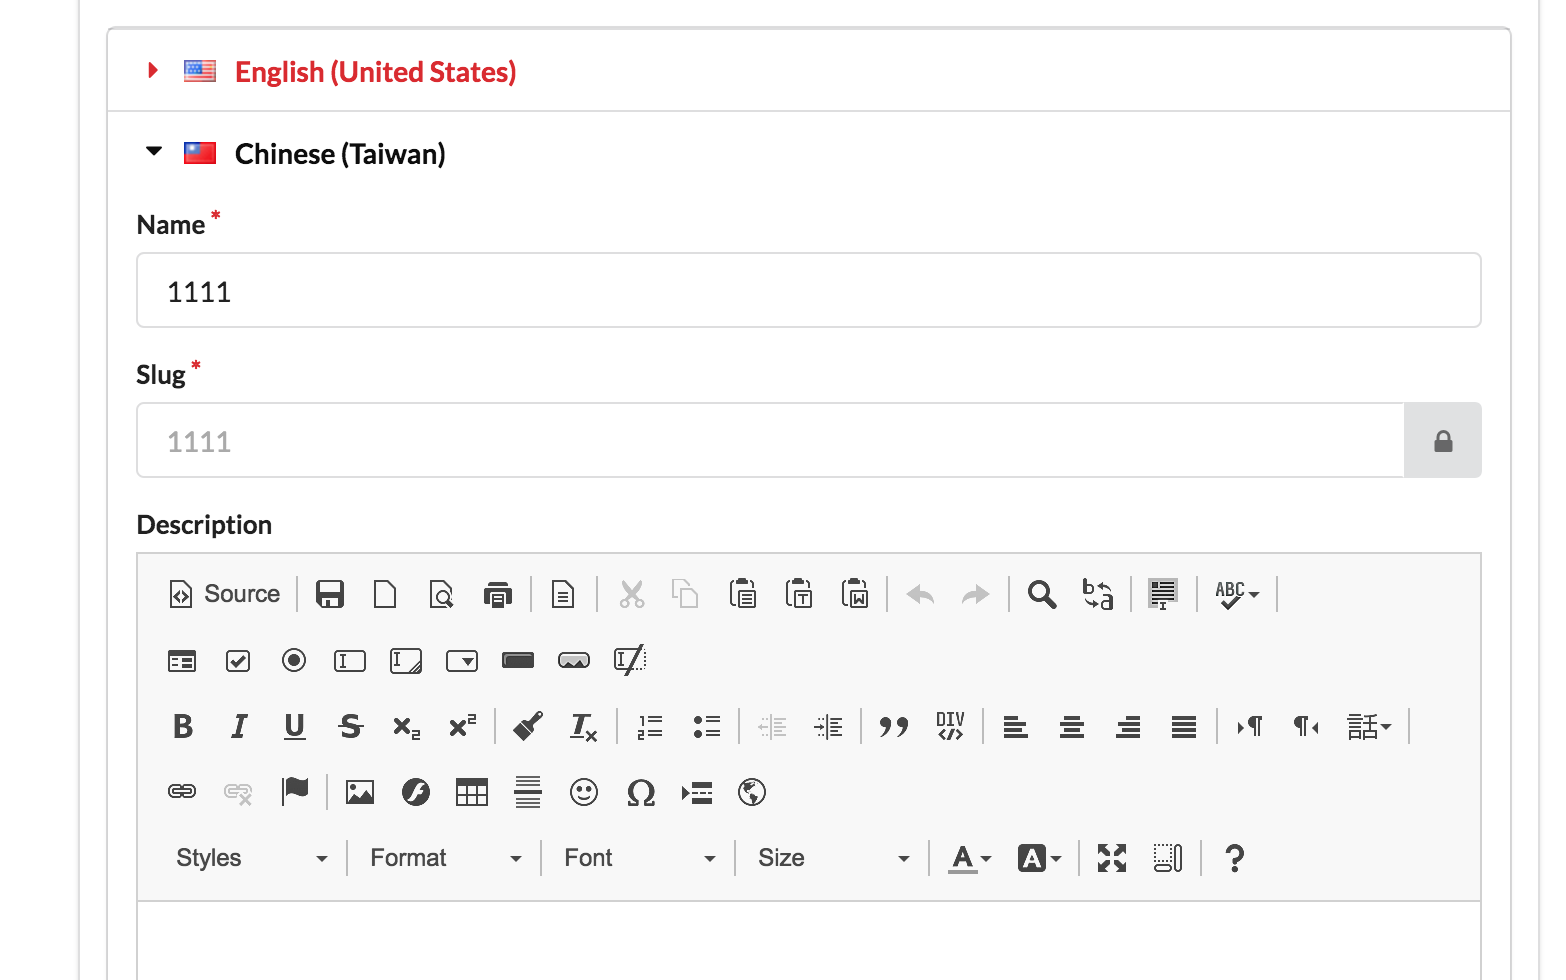Justify text alignment
Image resolution: width=1566 pixels, height=980 pixels.
[x=1184, y=726]
